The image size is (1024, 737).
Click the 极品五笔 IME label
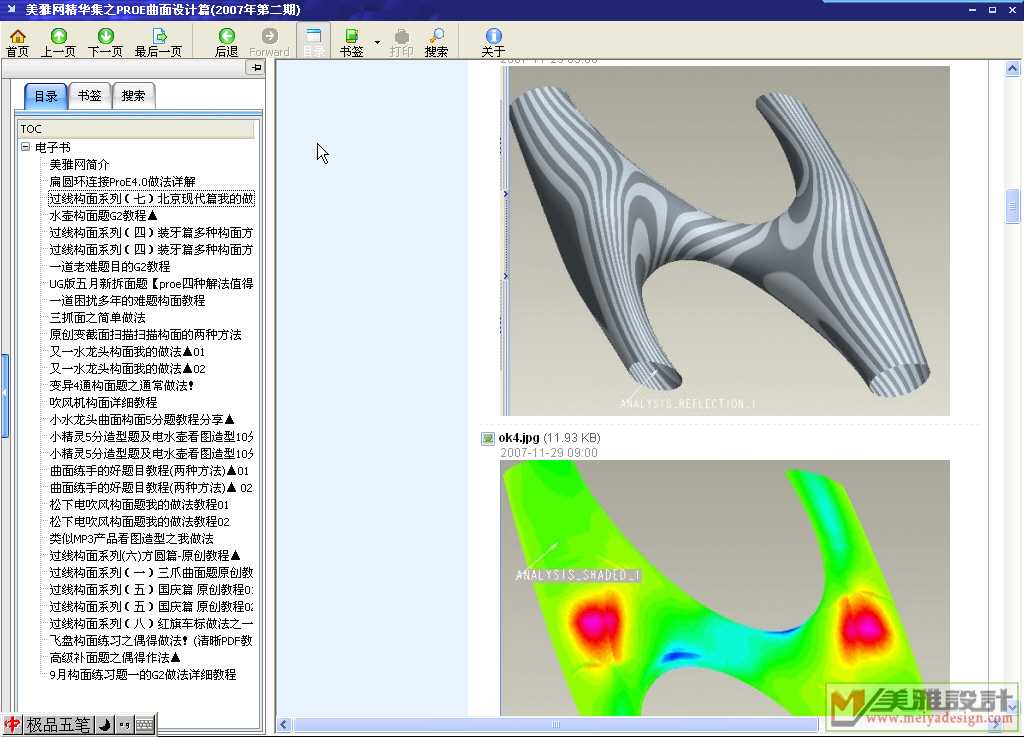tap(58, 724)
